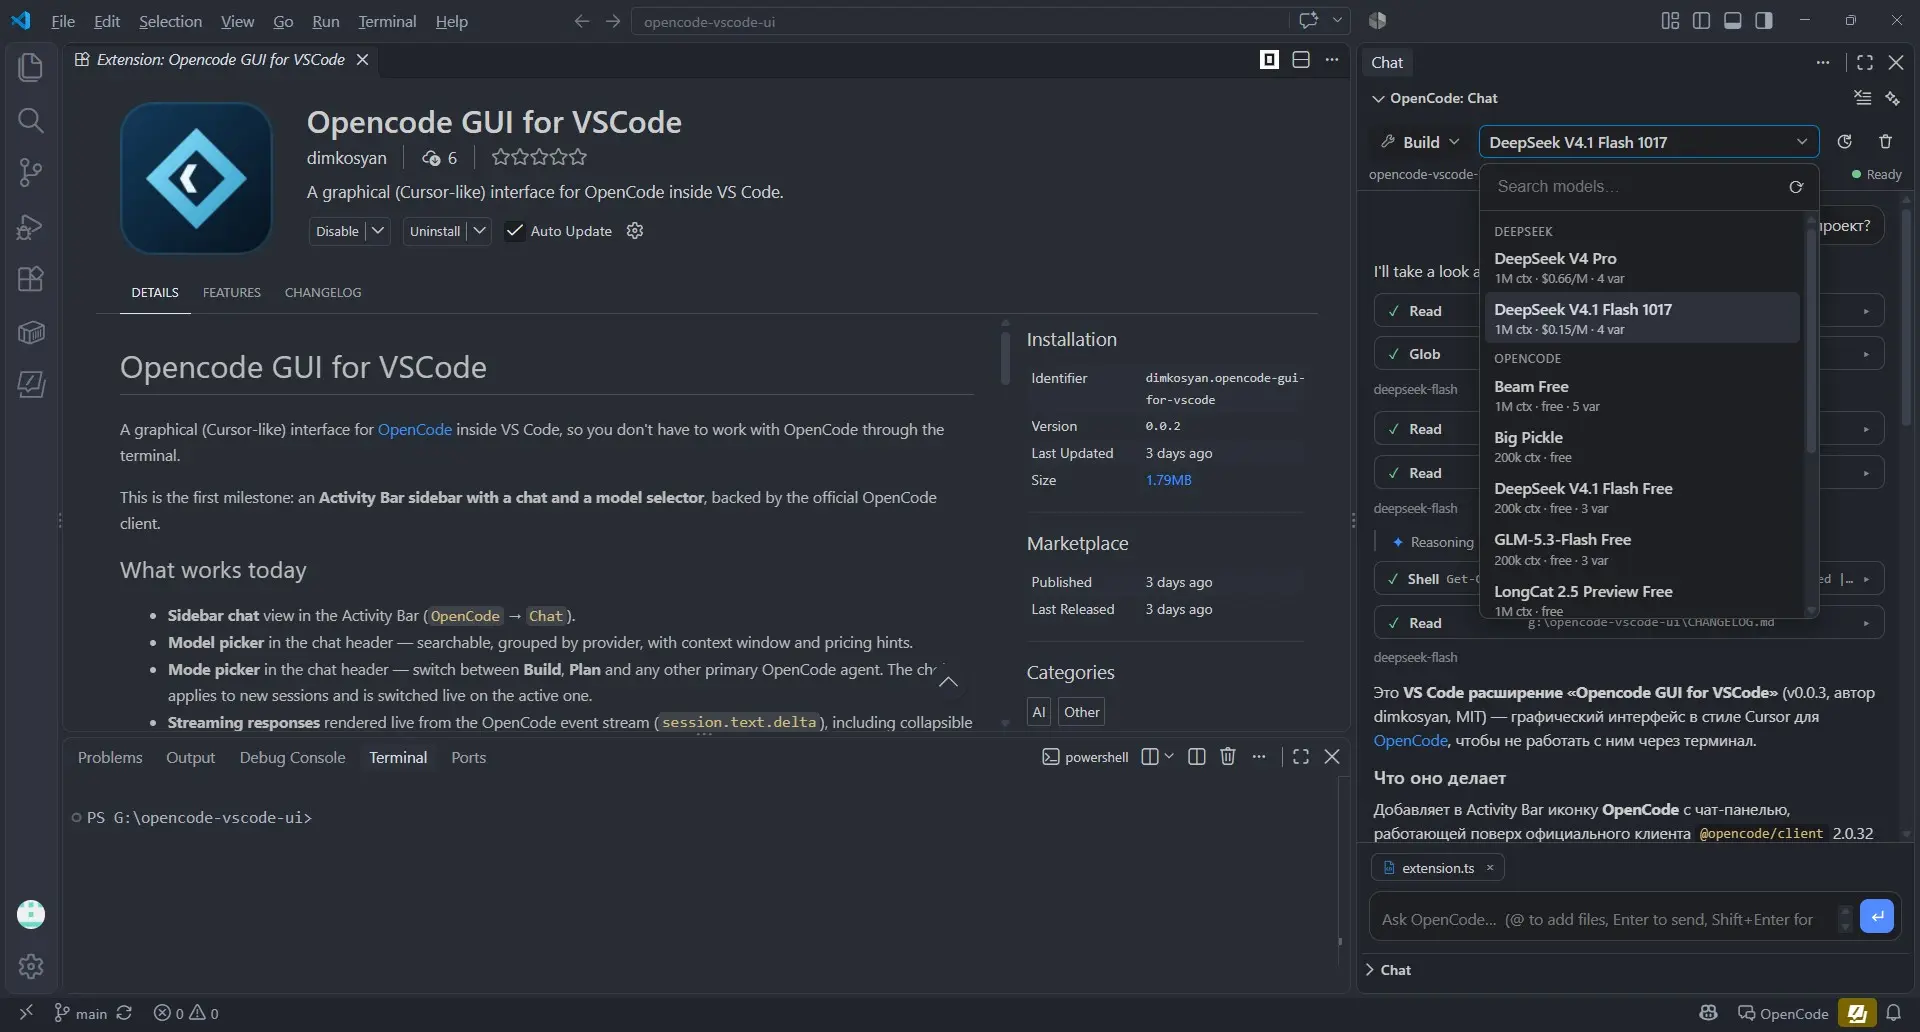This screenshot has height=1032, width=1920.
Task: Open the DeepSeek V4.1 Flash 1017 model dropdown
Action: [1648, 142]
